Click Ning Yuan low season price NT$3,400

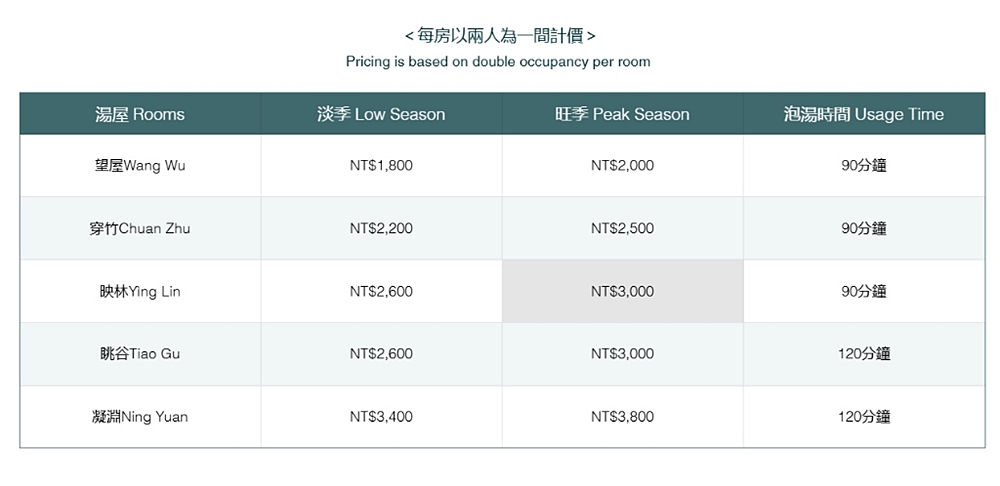[x=381, y=417]
